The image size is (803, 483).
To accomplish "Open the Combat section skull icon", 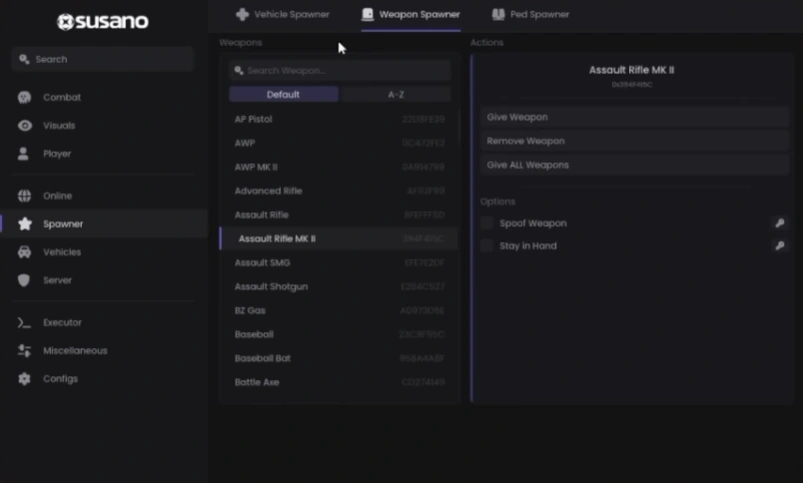I will click(x=24, y=97).
